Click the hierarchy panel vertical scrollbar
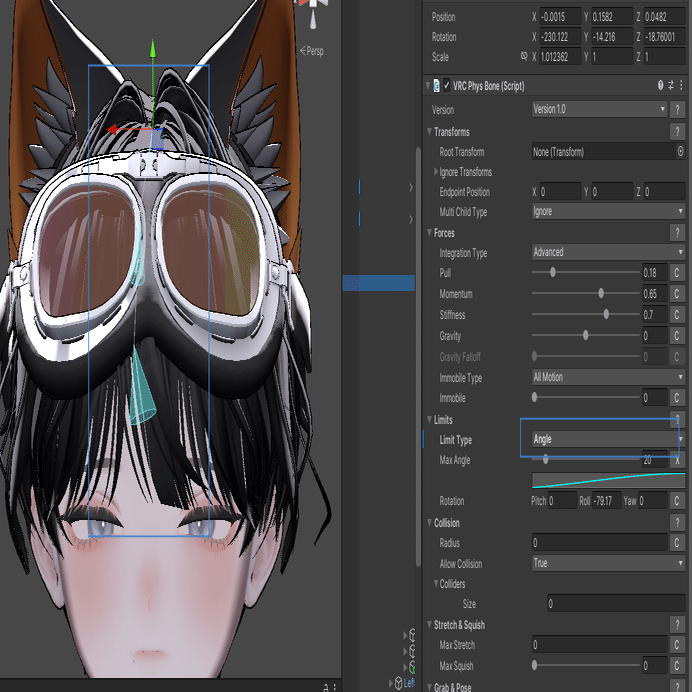The width and height of the screenshot is (692, 692). [418, 357]
